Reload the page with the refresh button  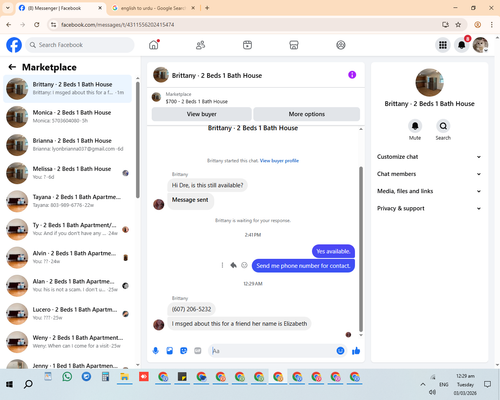point(37,25)
